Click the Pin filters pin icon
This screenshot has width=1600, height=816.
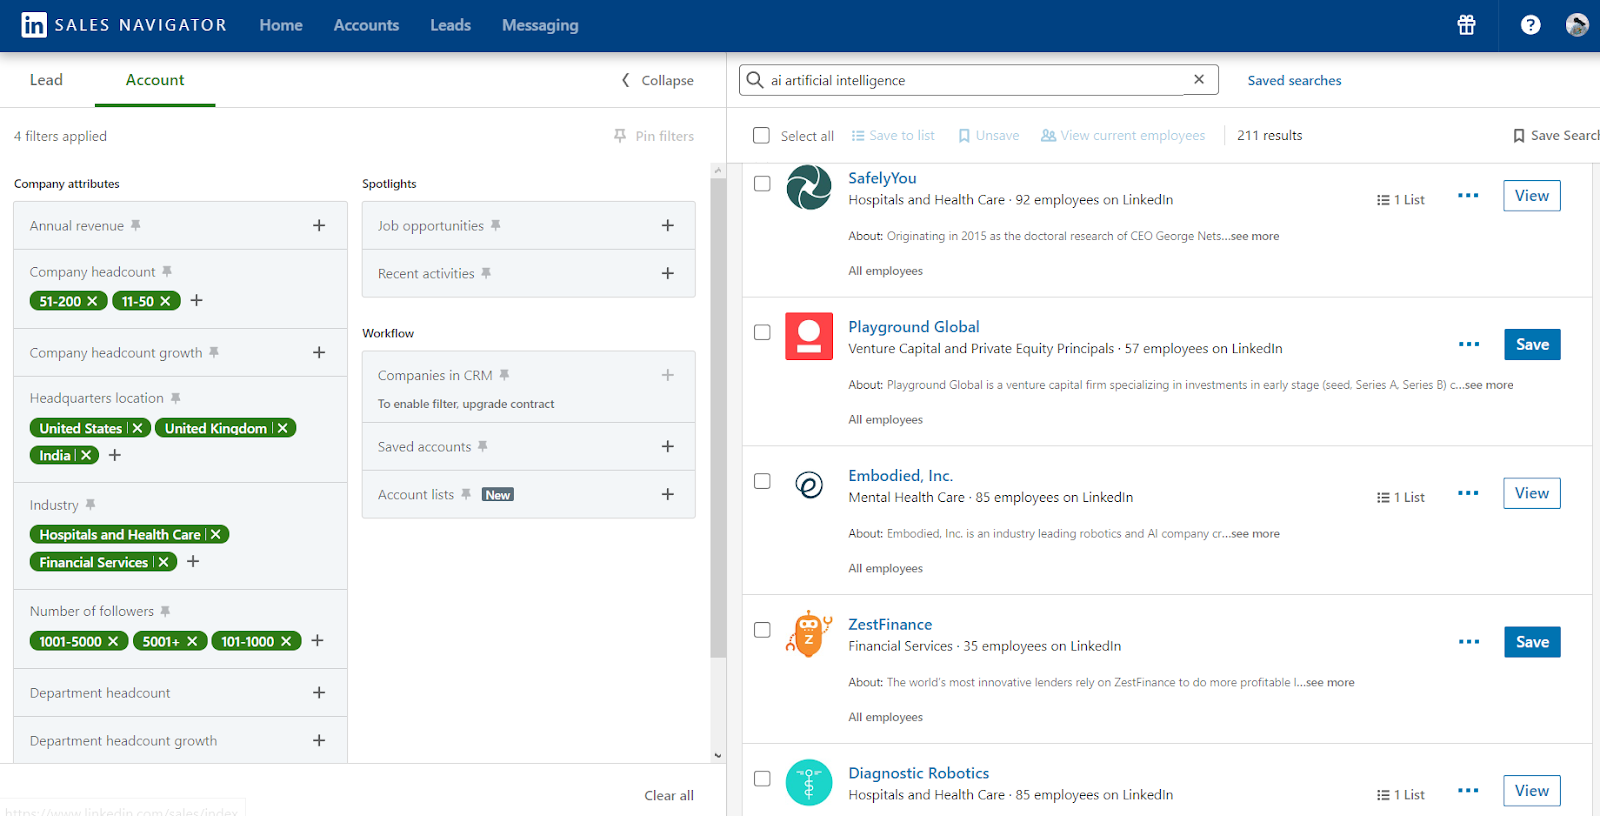point(620,136)
